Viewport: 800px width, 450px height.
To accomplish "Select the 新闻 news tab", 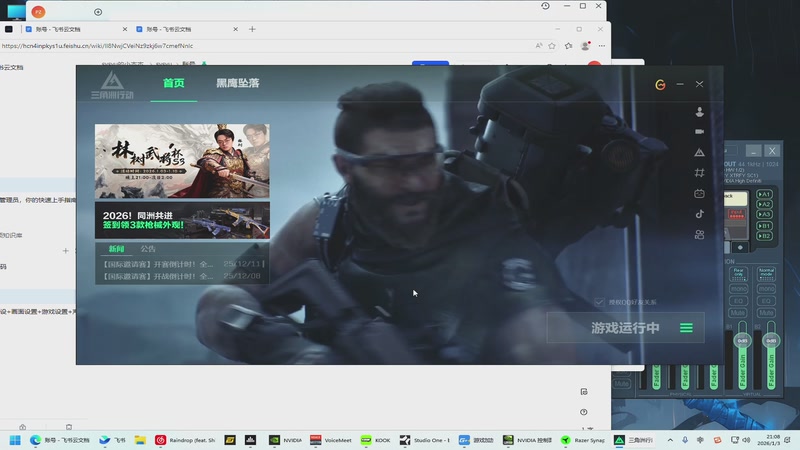I will 116,249.
